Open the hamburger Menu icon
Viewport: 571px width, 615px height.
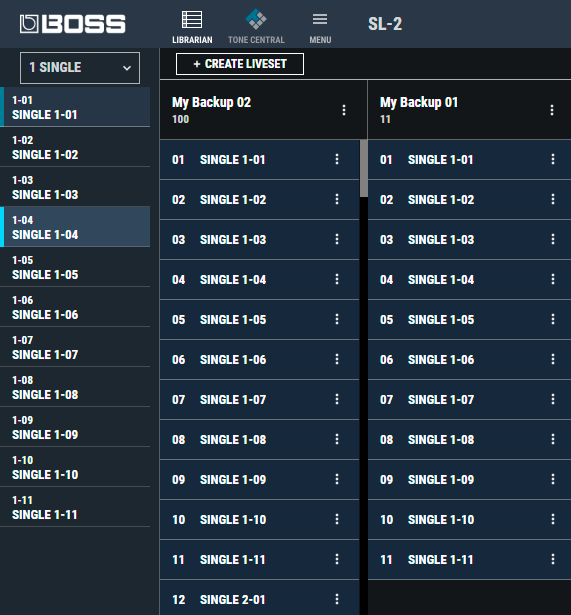[320, 19]
